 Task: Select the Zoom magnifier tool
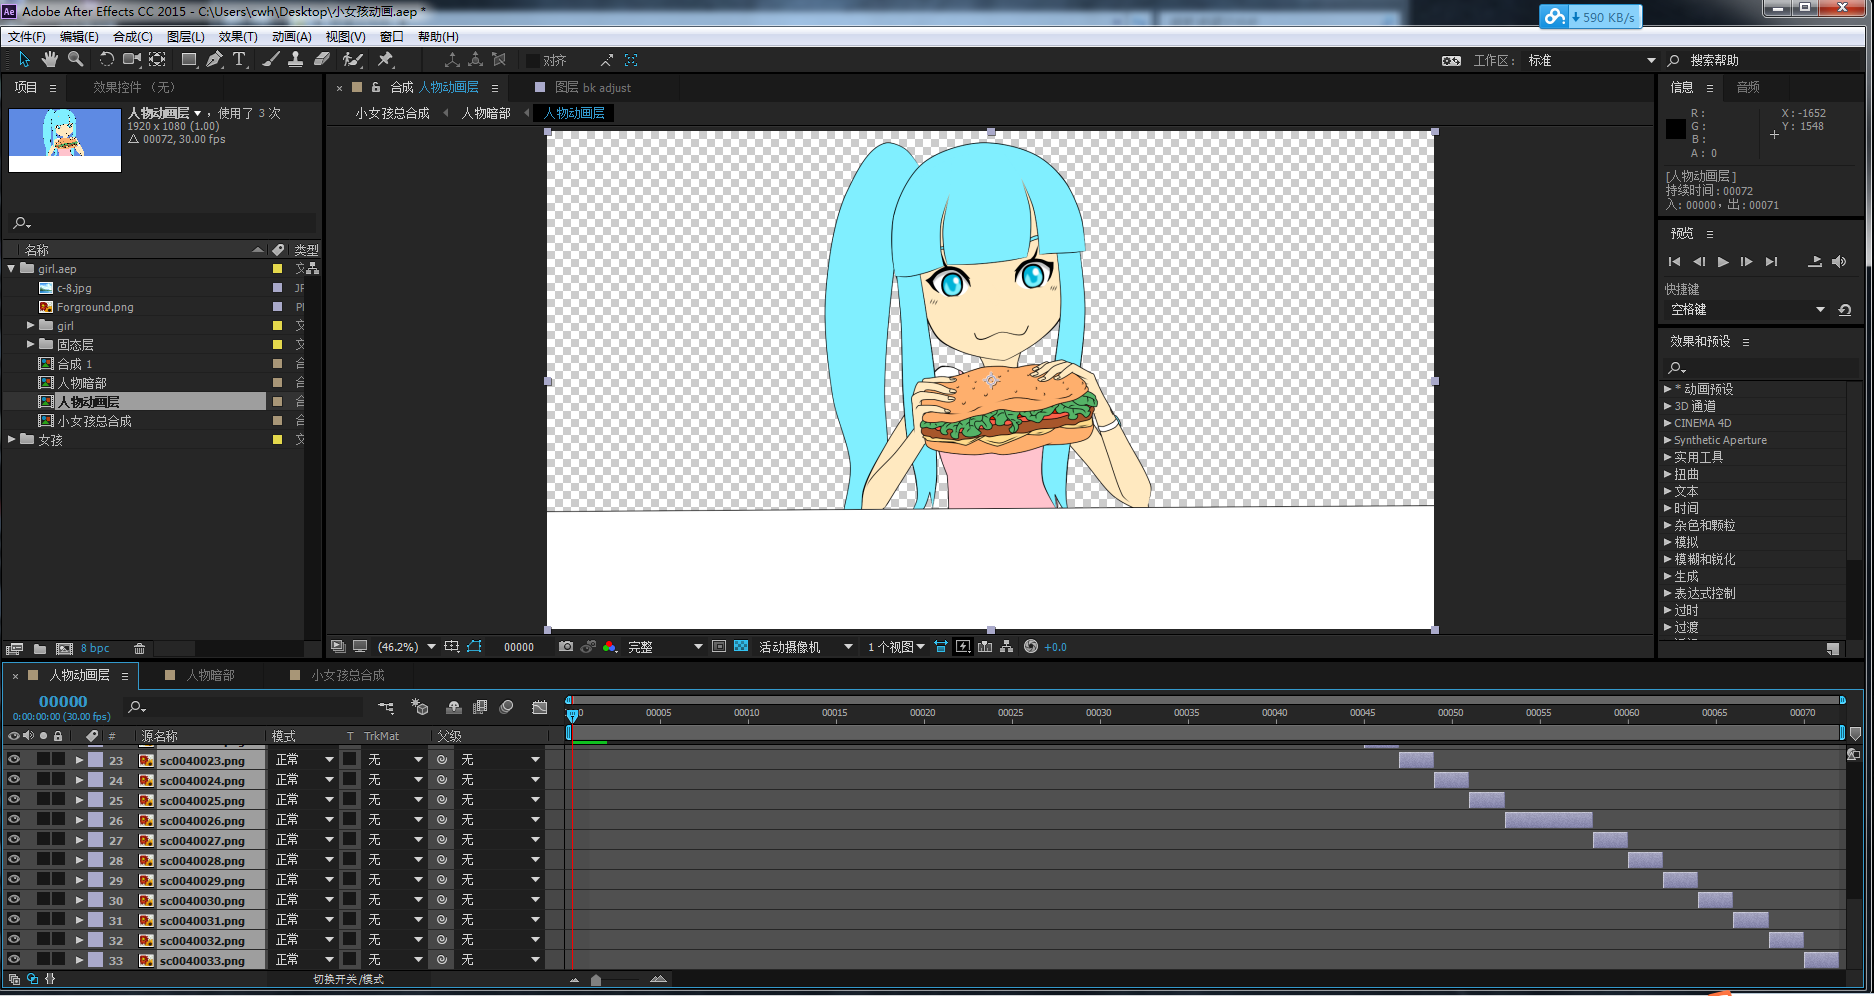(x=75, y=60)
